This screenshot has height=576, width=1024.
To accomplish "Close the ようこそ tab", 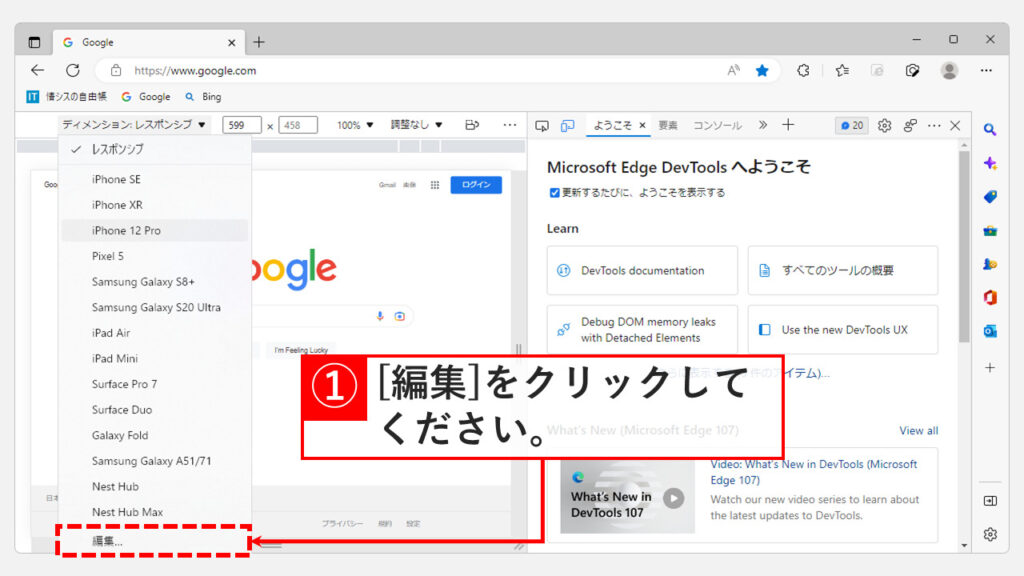I will coord(643,125).
